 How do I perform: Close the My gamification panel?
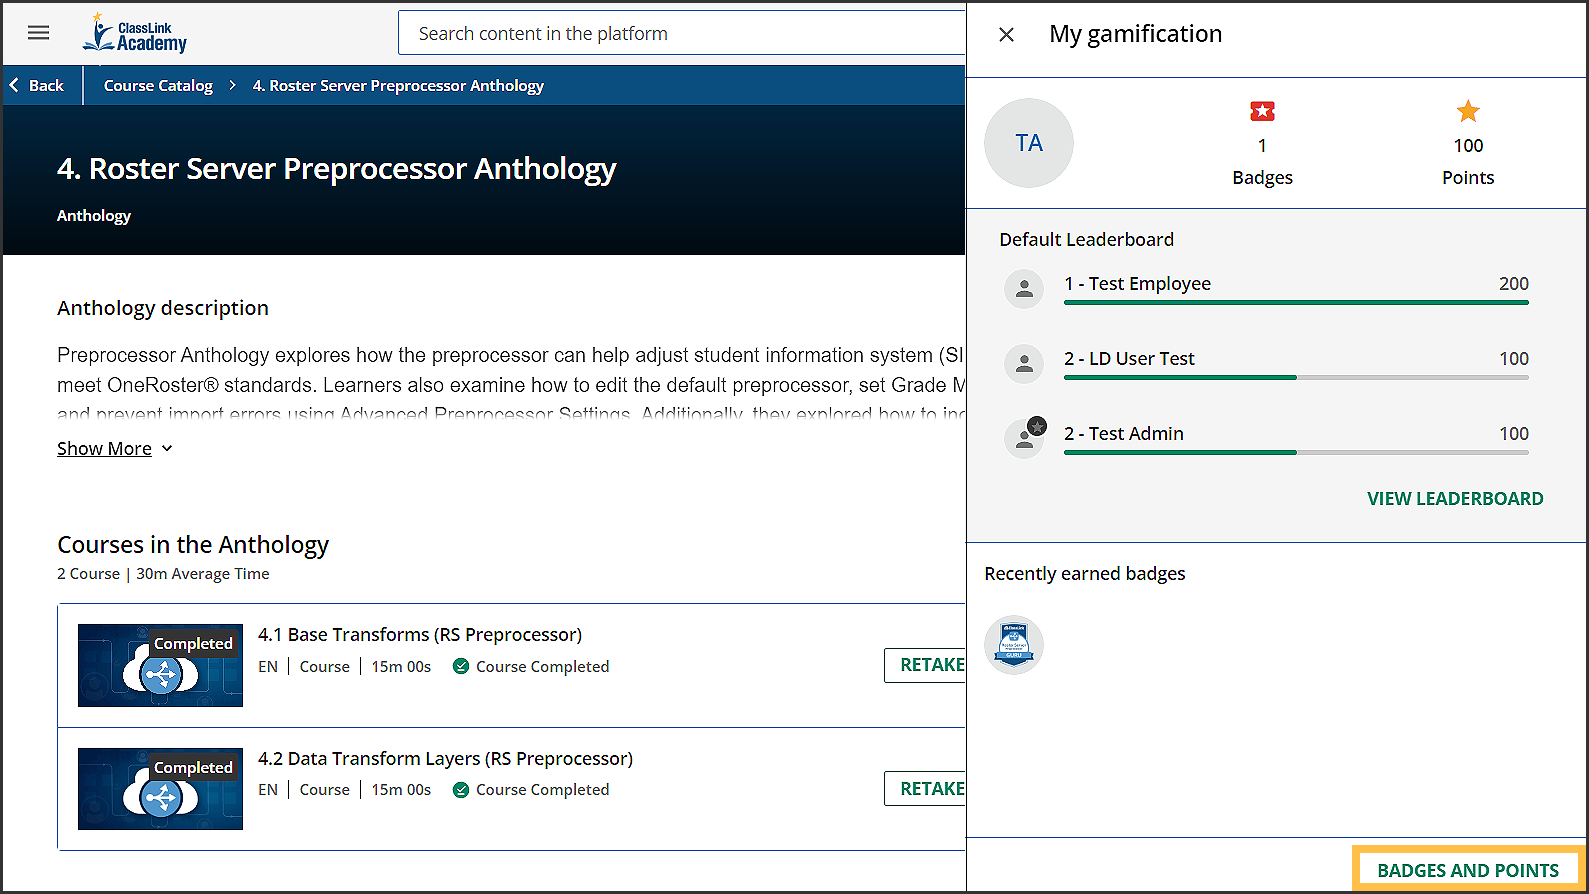point(1006,35)
